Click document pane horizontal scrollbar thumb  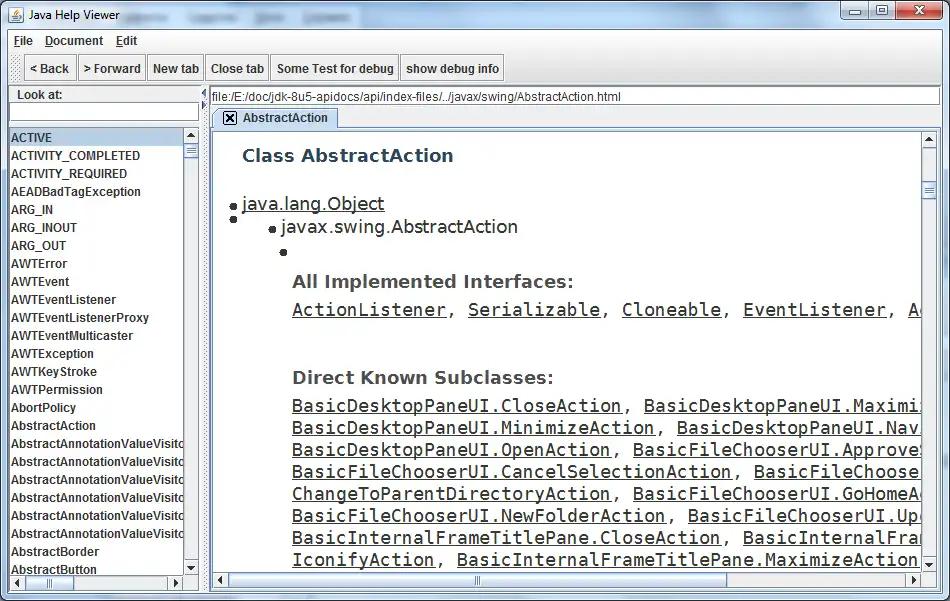(477, 580)
